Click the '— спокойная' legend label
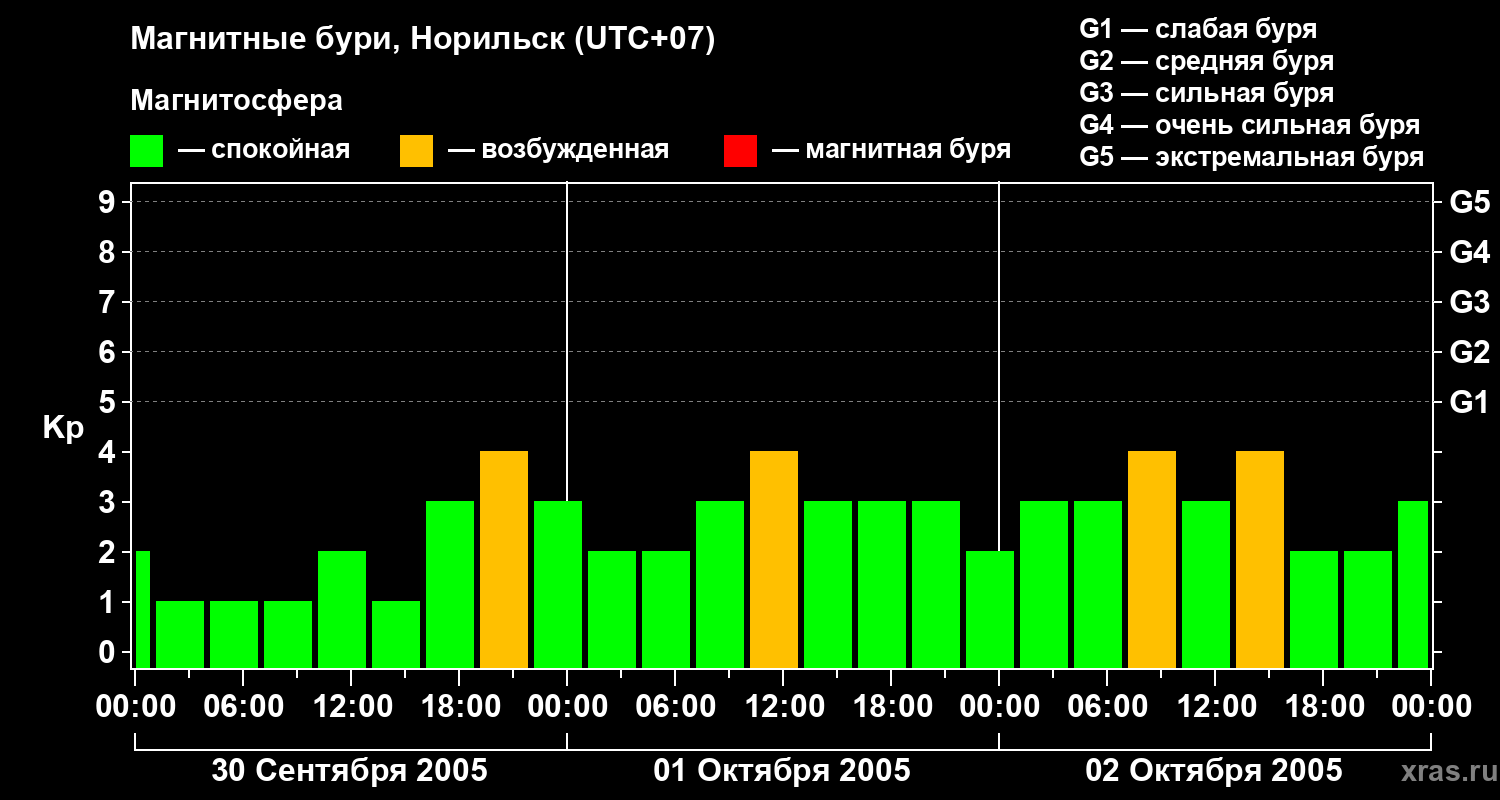This screenshot has height=800, width=1500. point(264,150)
